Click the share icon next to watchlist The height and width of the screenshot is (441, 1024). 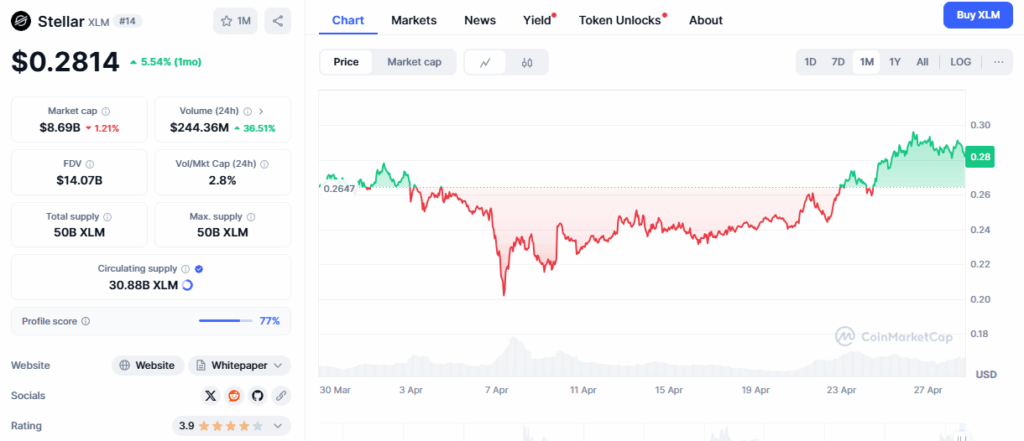pos(278,20)
